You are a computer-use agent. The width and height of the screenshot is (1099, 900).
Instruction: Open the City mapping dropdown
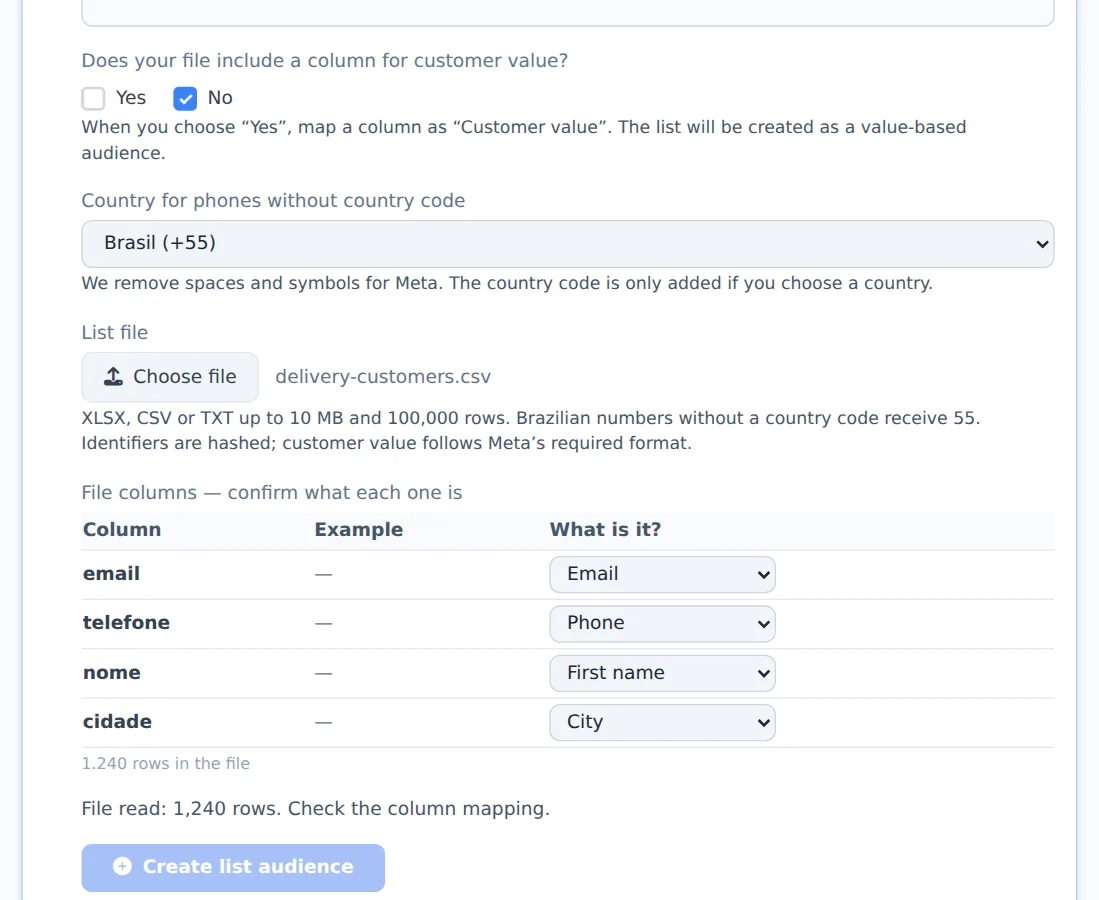click(662, 722)
